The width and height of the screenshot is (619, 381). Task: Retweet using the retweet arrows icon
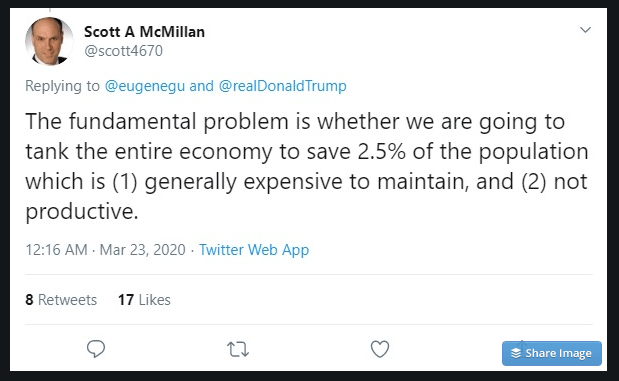[x=238, y=349]
